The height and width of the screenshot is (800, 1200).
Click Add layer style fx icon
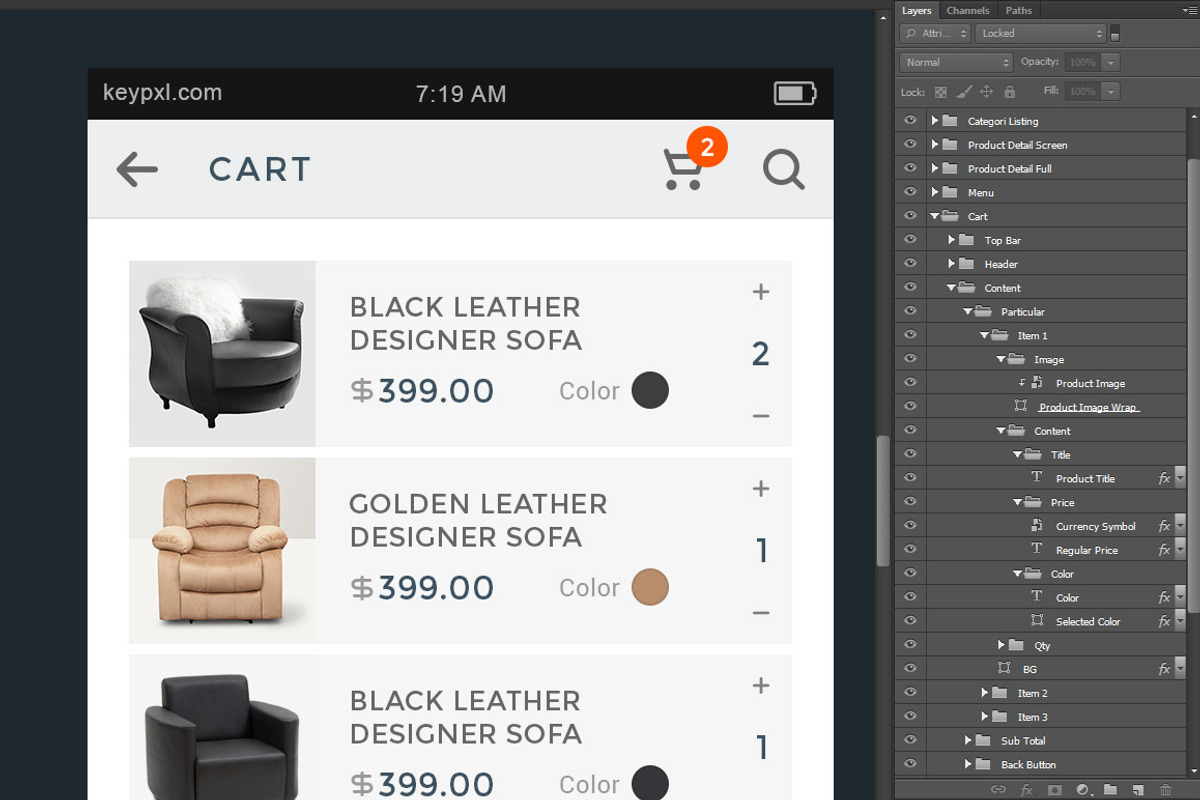click(x=1026, y=790)
